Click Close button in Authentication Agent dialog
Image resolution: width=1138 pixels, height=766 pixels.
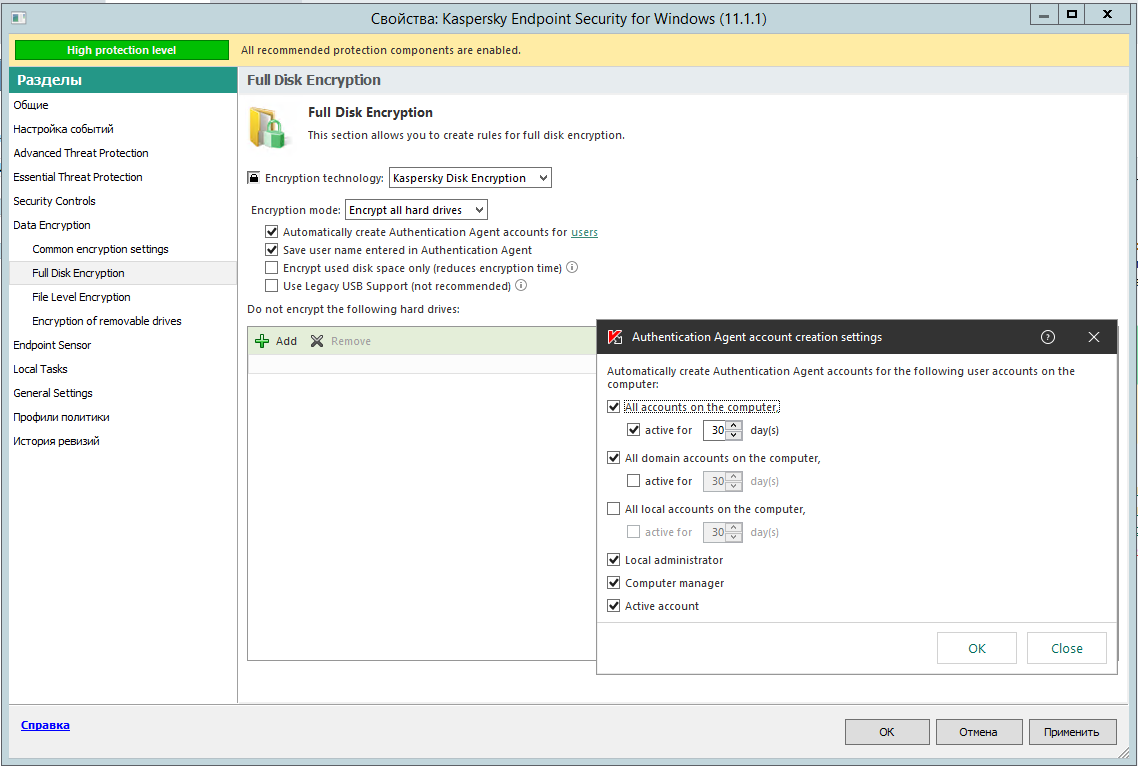(1067, 648)
